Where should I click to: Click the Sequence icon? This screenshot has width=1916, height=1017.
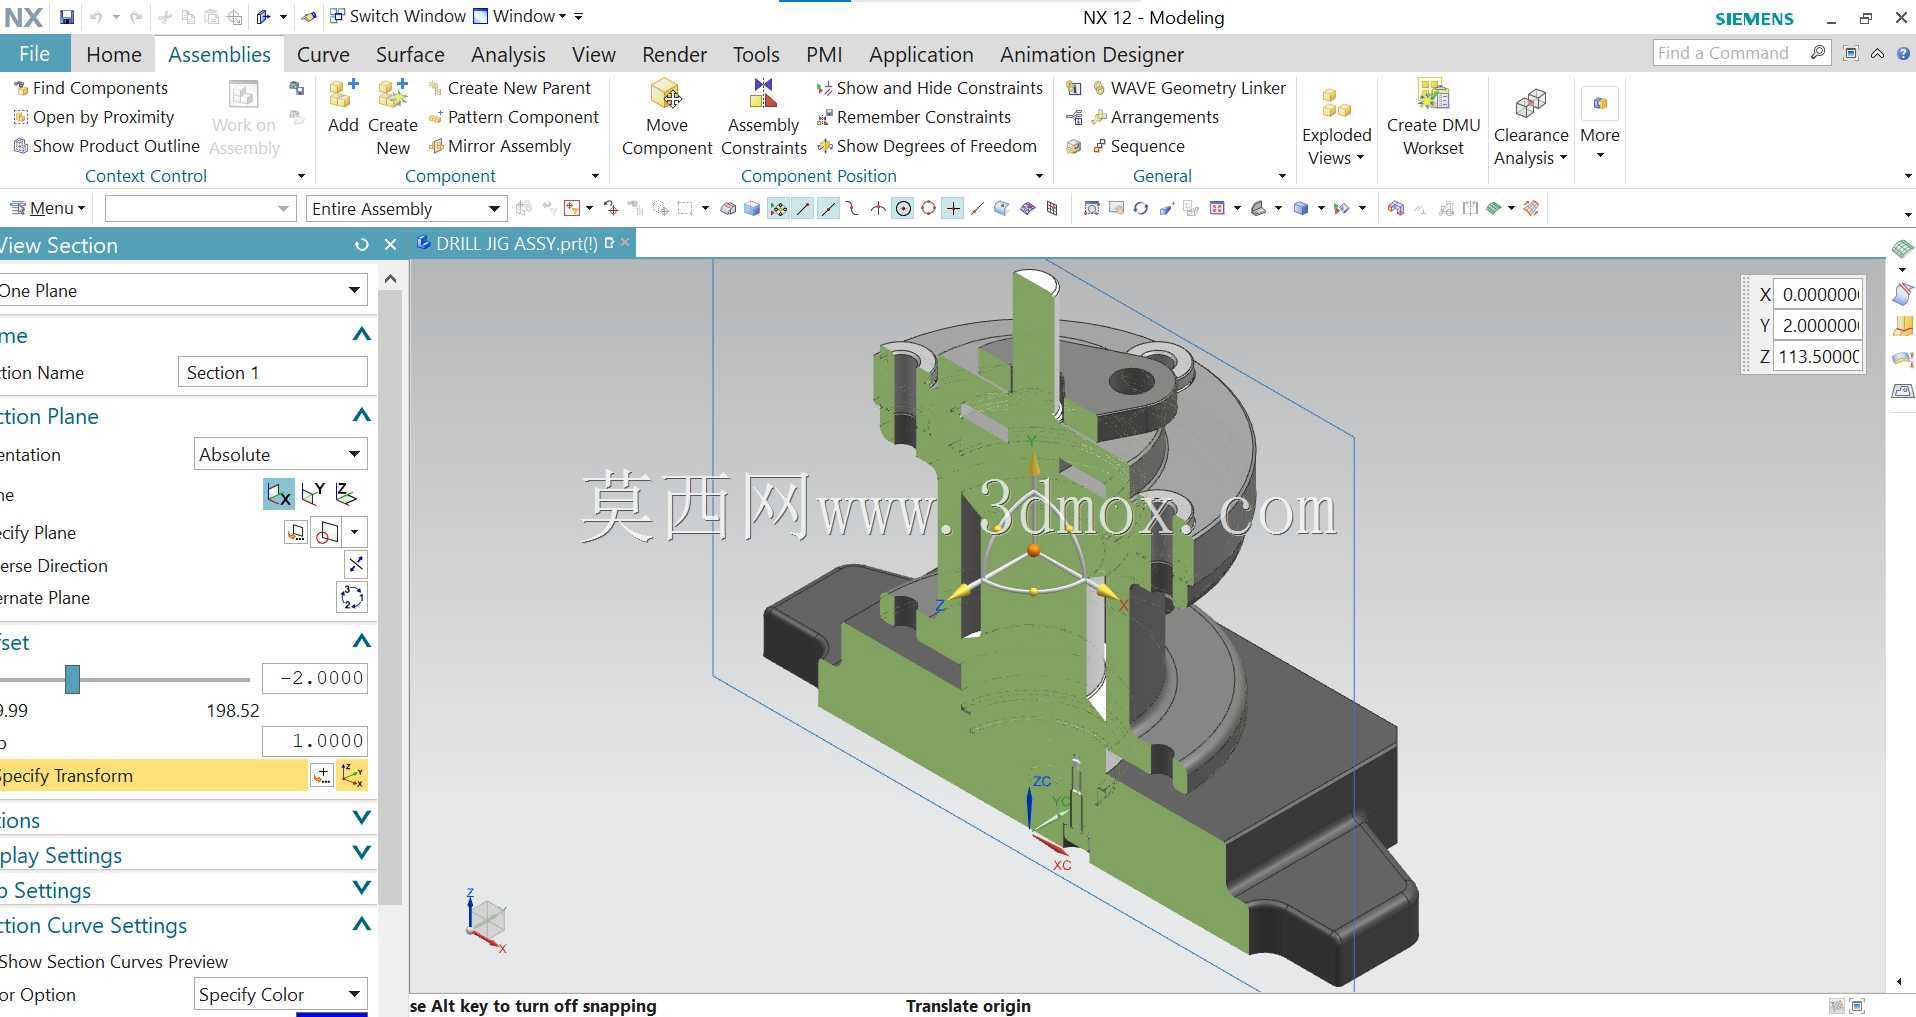click(1099, 146)
